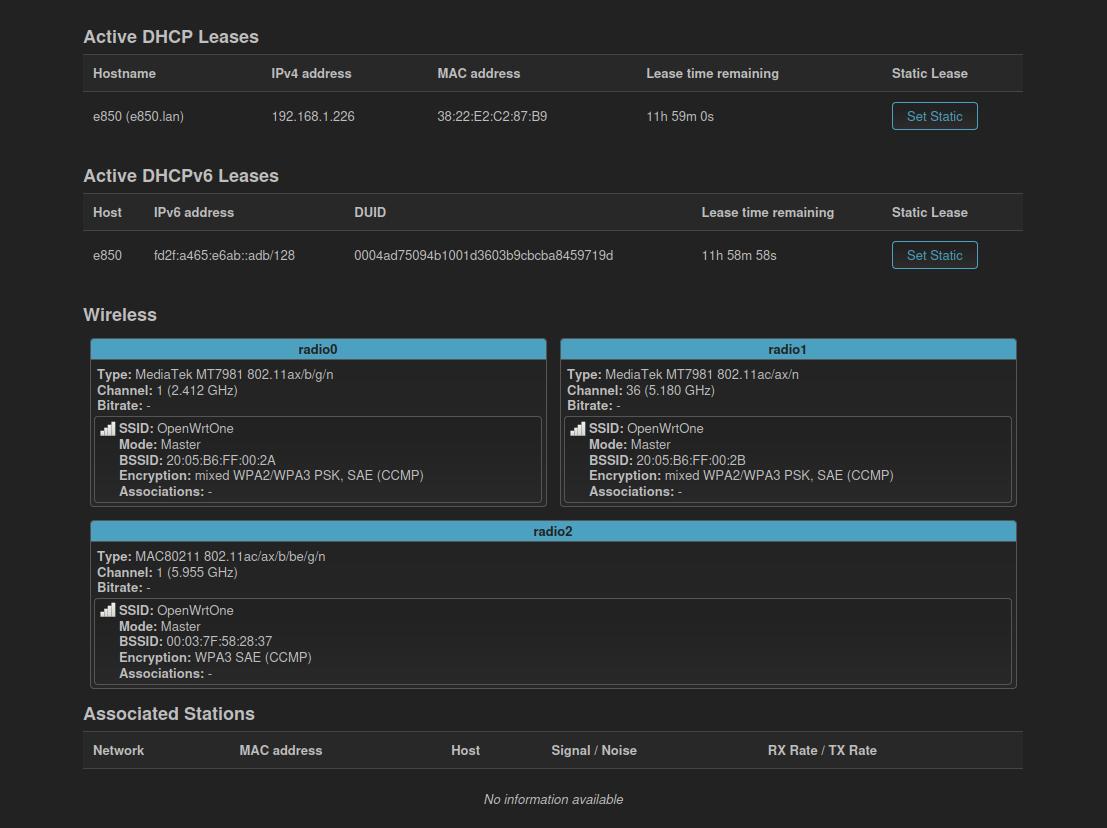Click the Active DHCPv6 Leases heading
Image resolution: width=1107 pixels, height=828 pixels.
181,176
